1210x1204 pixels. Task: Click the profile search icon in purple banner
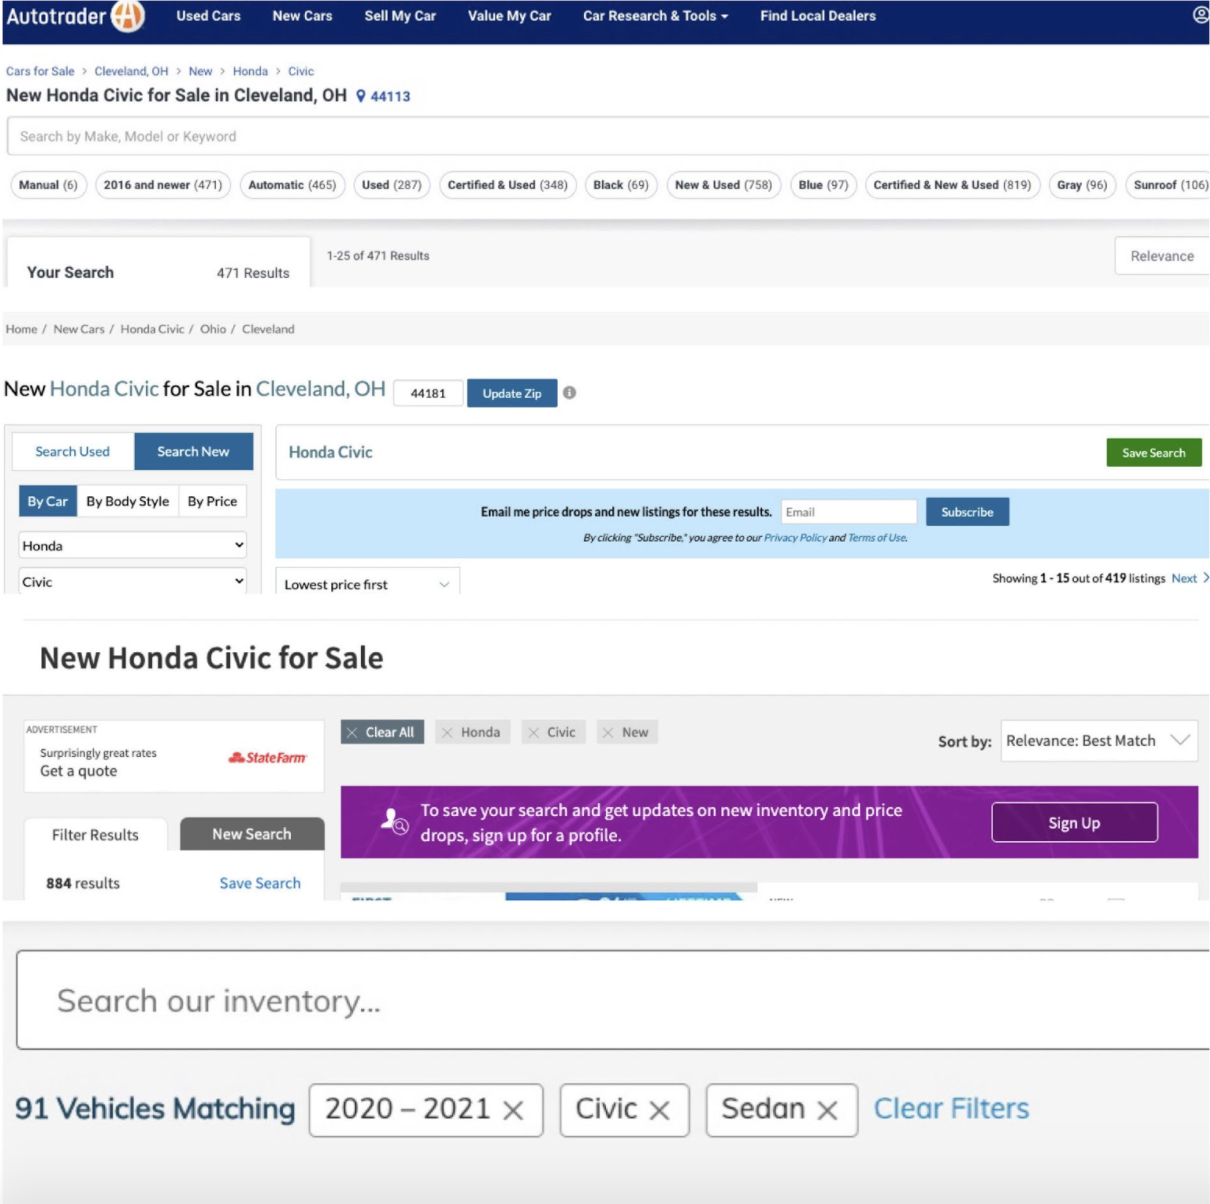(394, 821)
